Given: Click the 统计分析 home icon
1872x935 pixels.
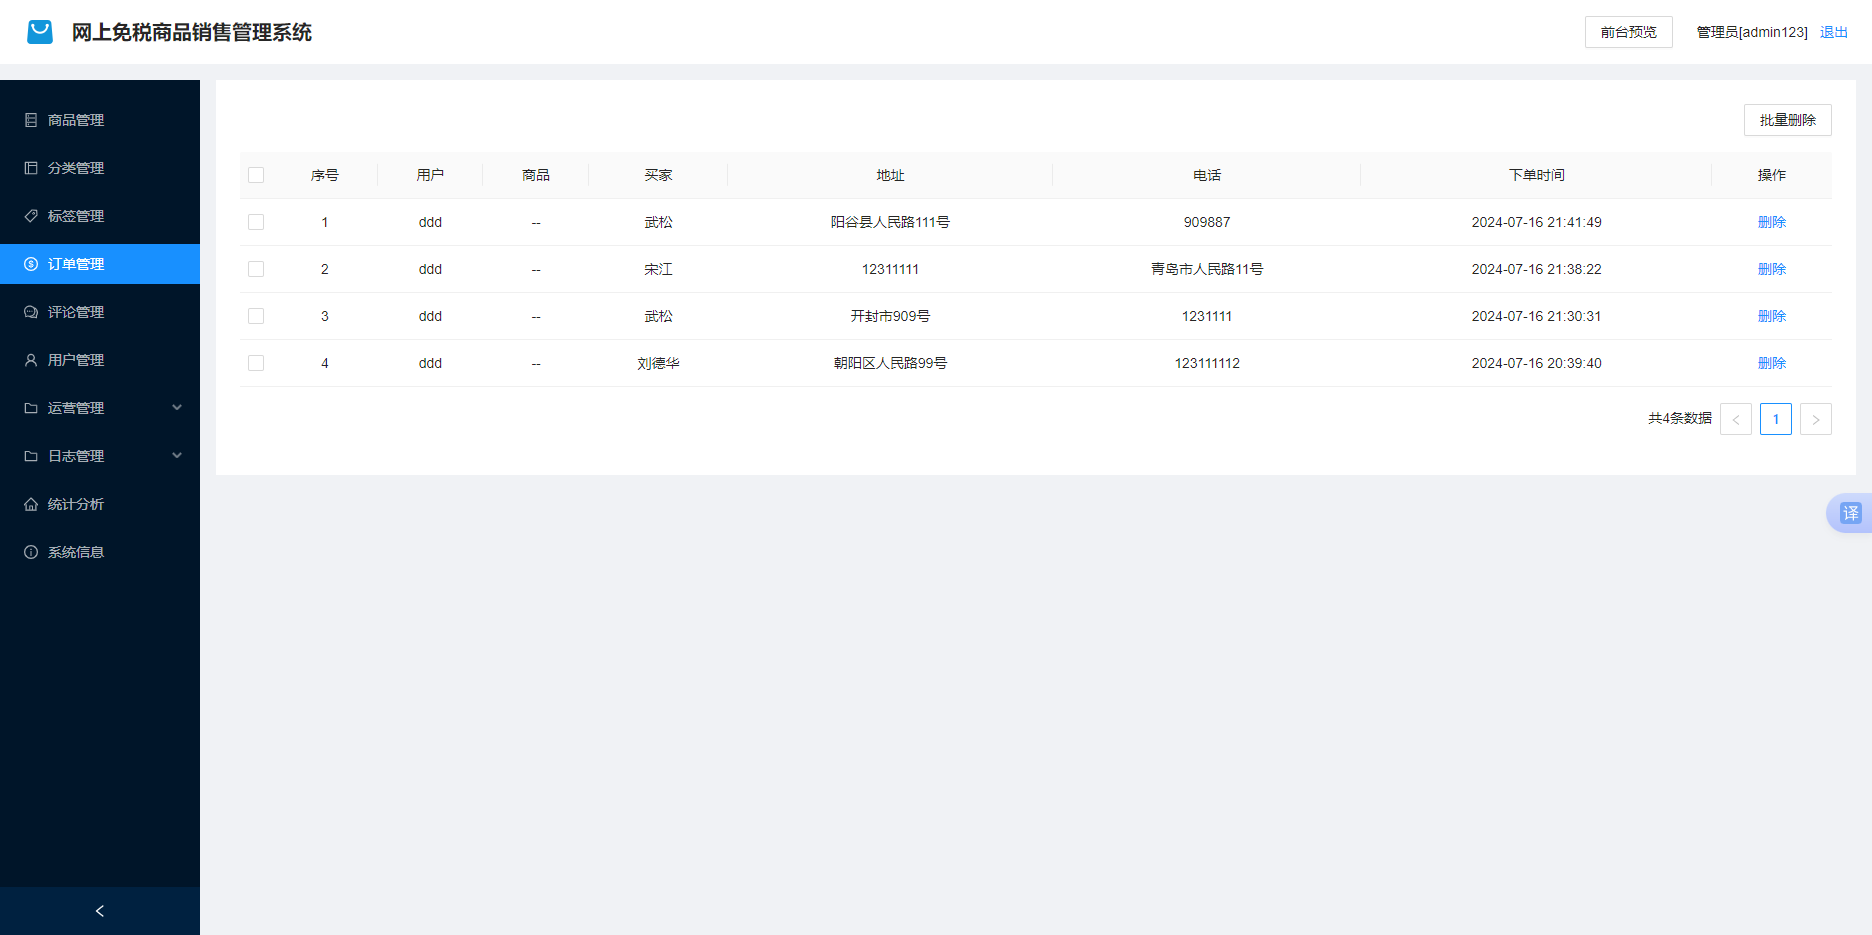Looking at the screenshot, I should click(31, 504).
